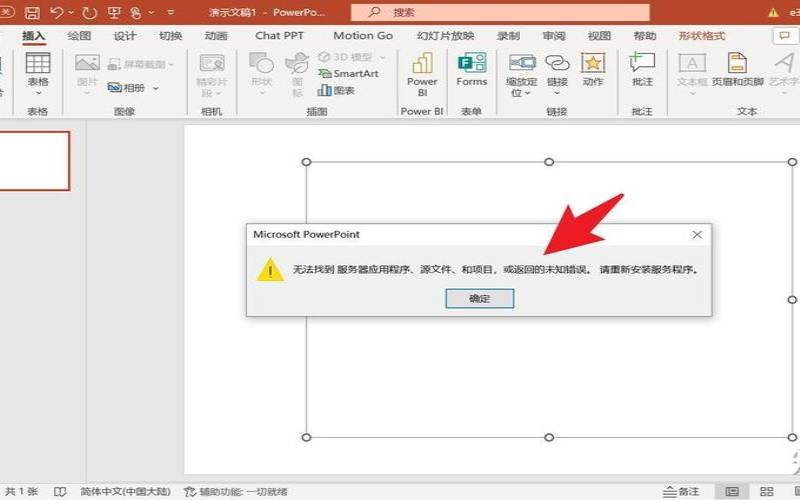Switch to slide sorter view in status bar
Viewport: 800px width, 500px height.
[768, 492]
